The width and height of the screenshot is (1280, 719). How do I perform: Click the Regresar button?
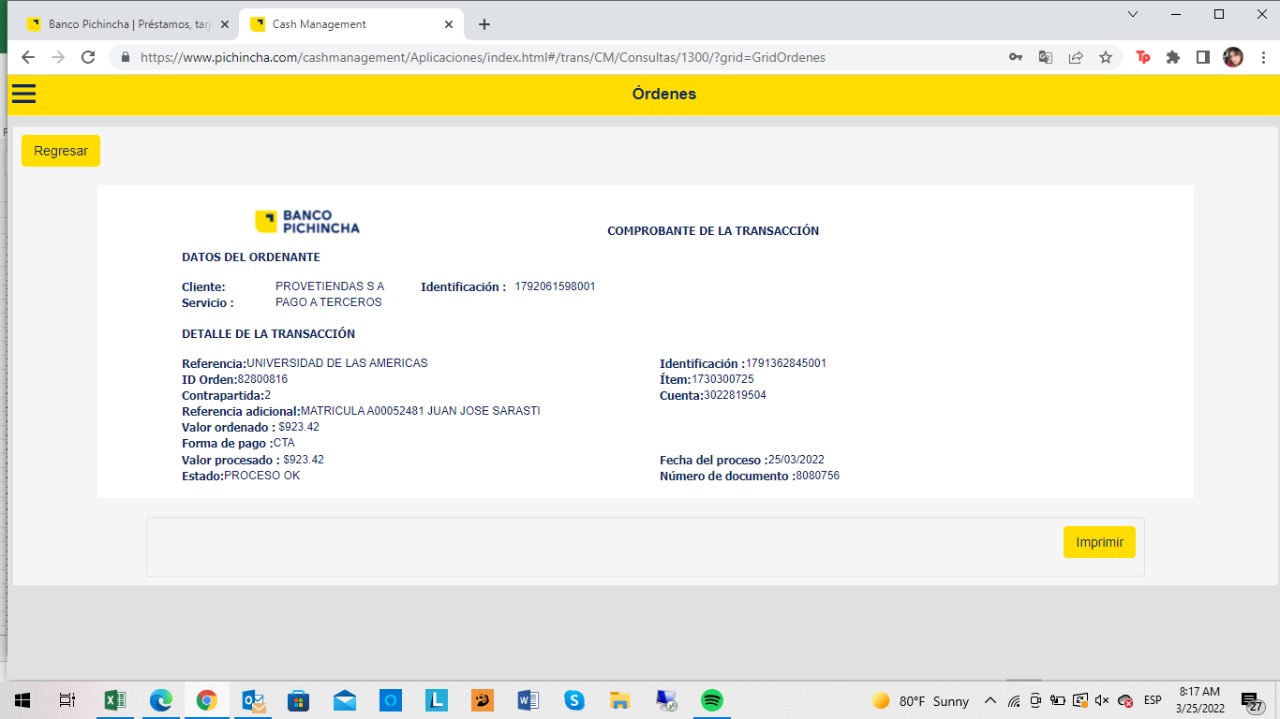pyautogui.click(x=61, y=151)
